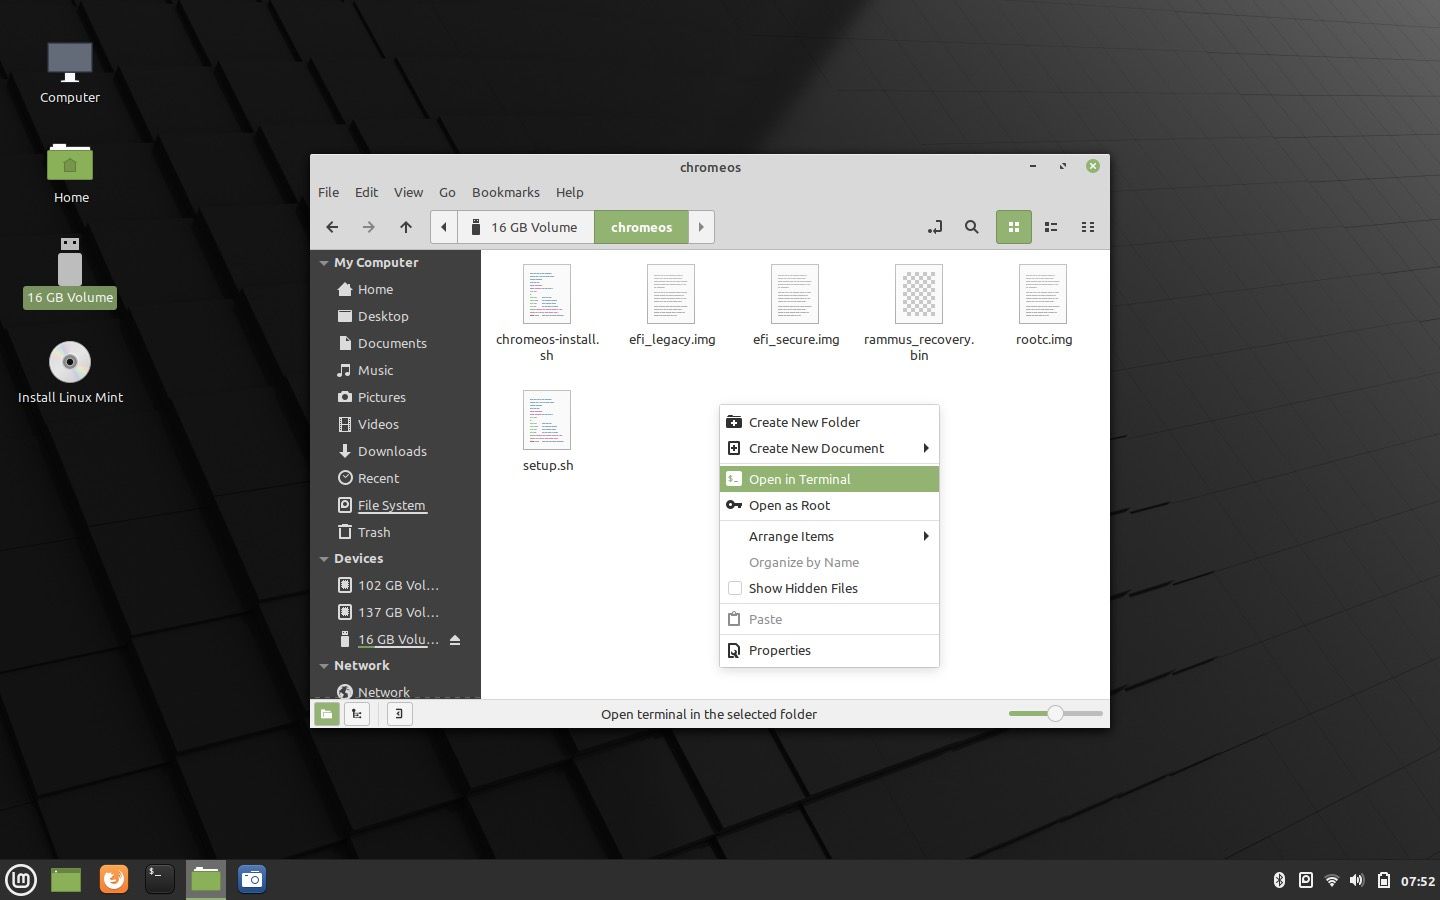Toggle the location entry path icon
1440x900 pixels.
[934, 227]
